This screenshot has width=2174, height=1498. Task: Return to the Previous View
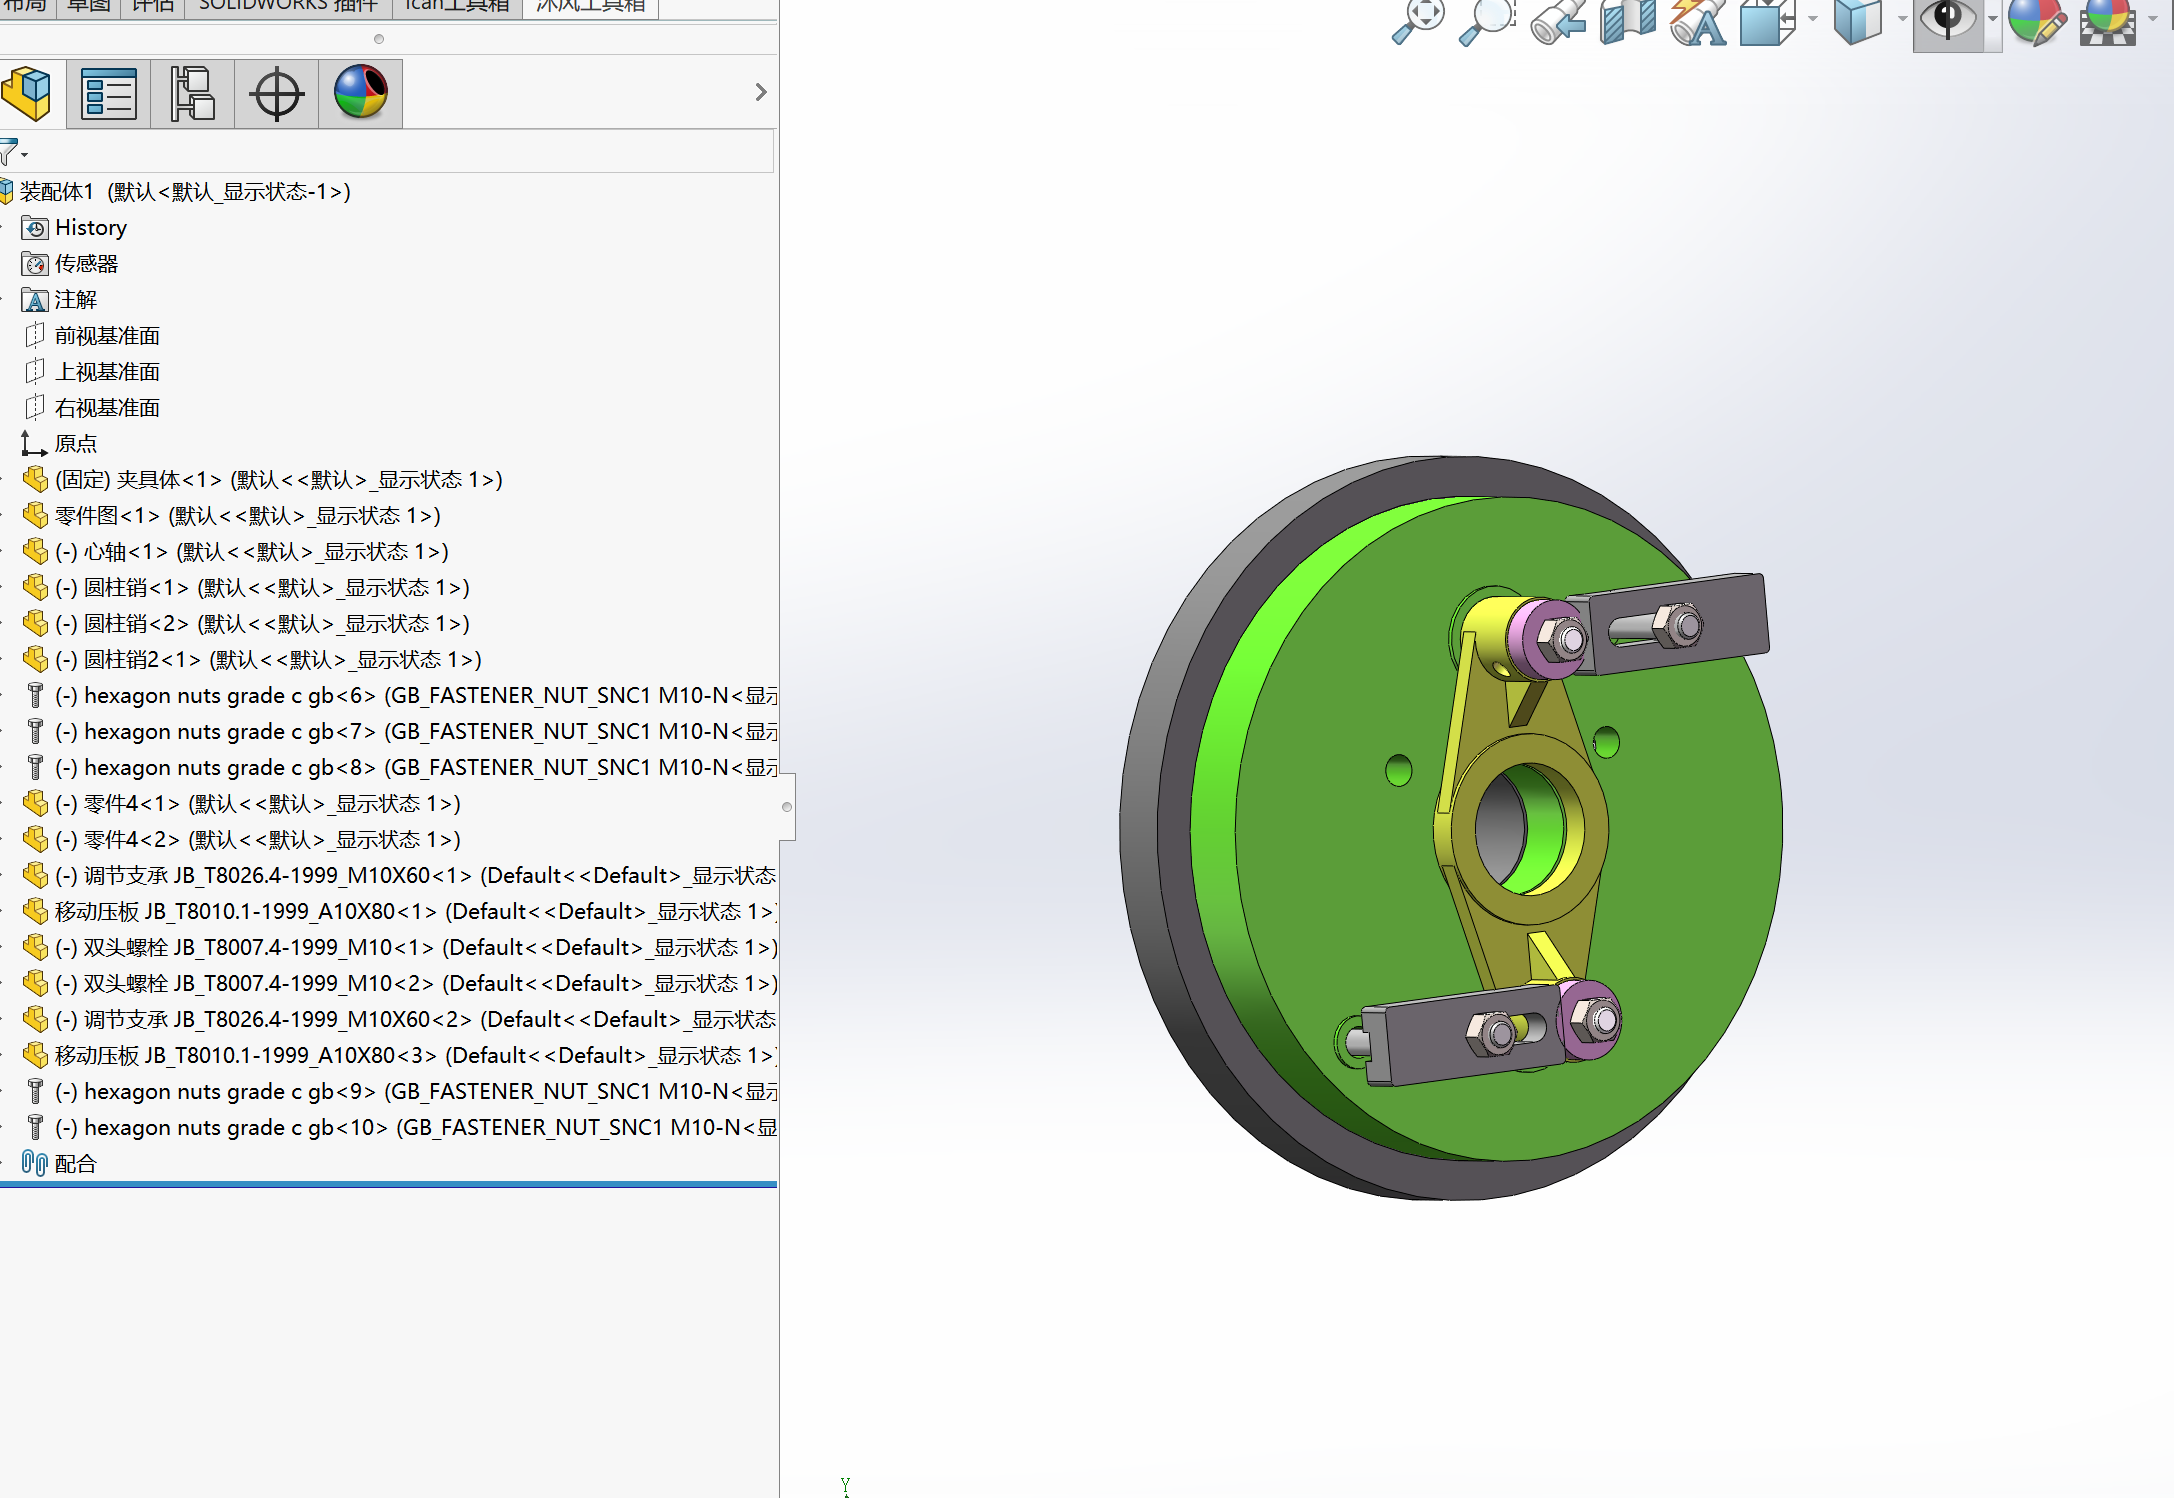(1557, 21)
